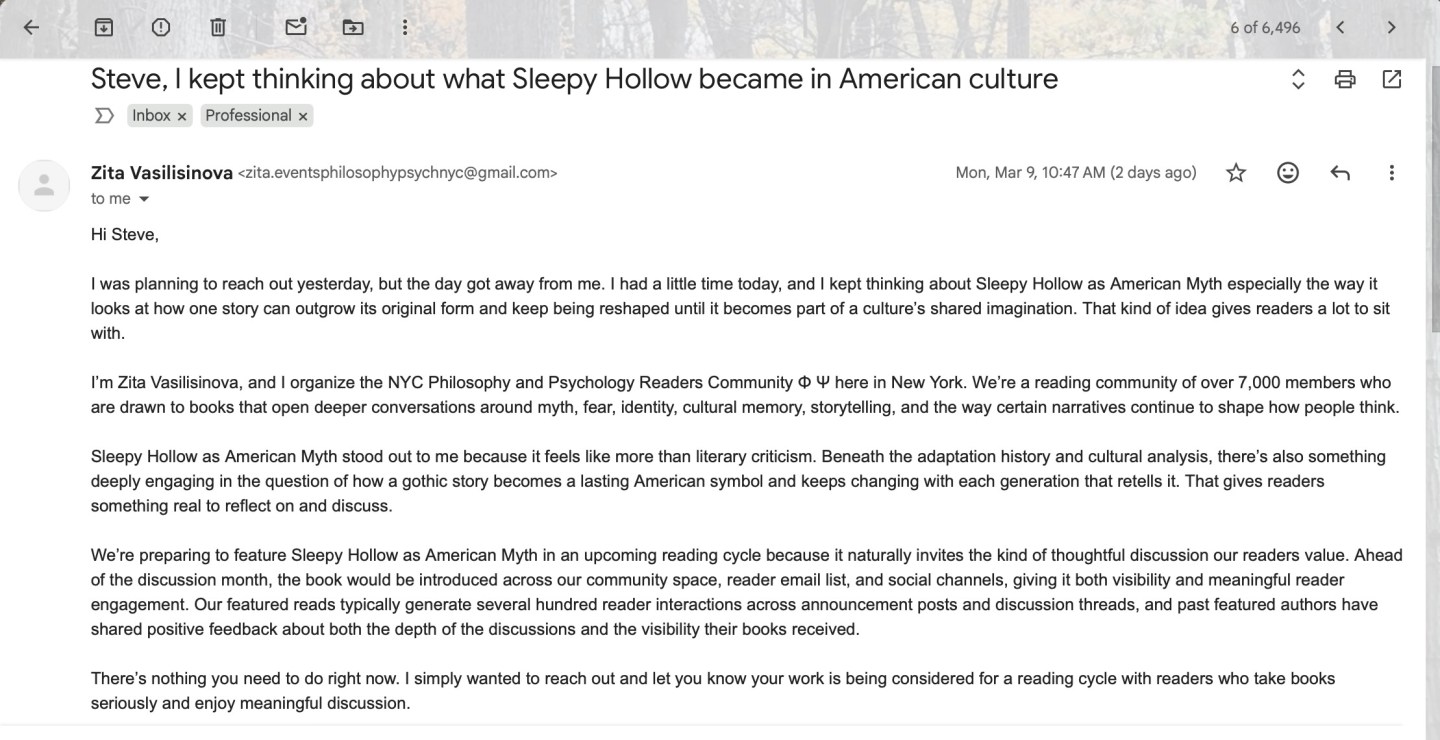Click the sender's profile avatar
This screenshot has height=740, width=1440.
coord(43,185)
